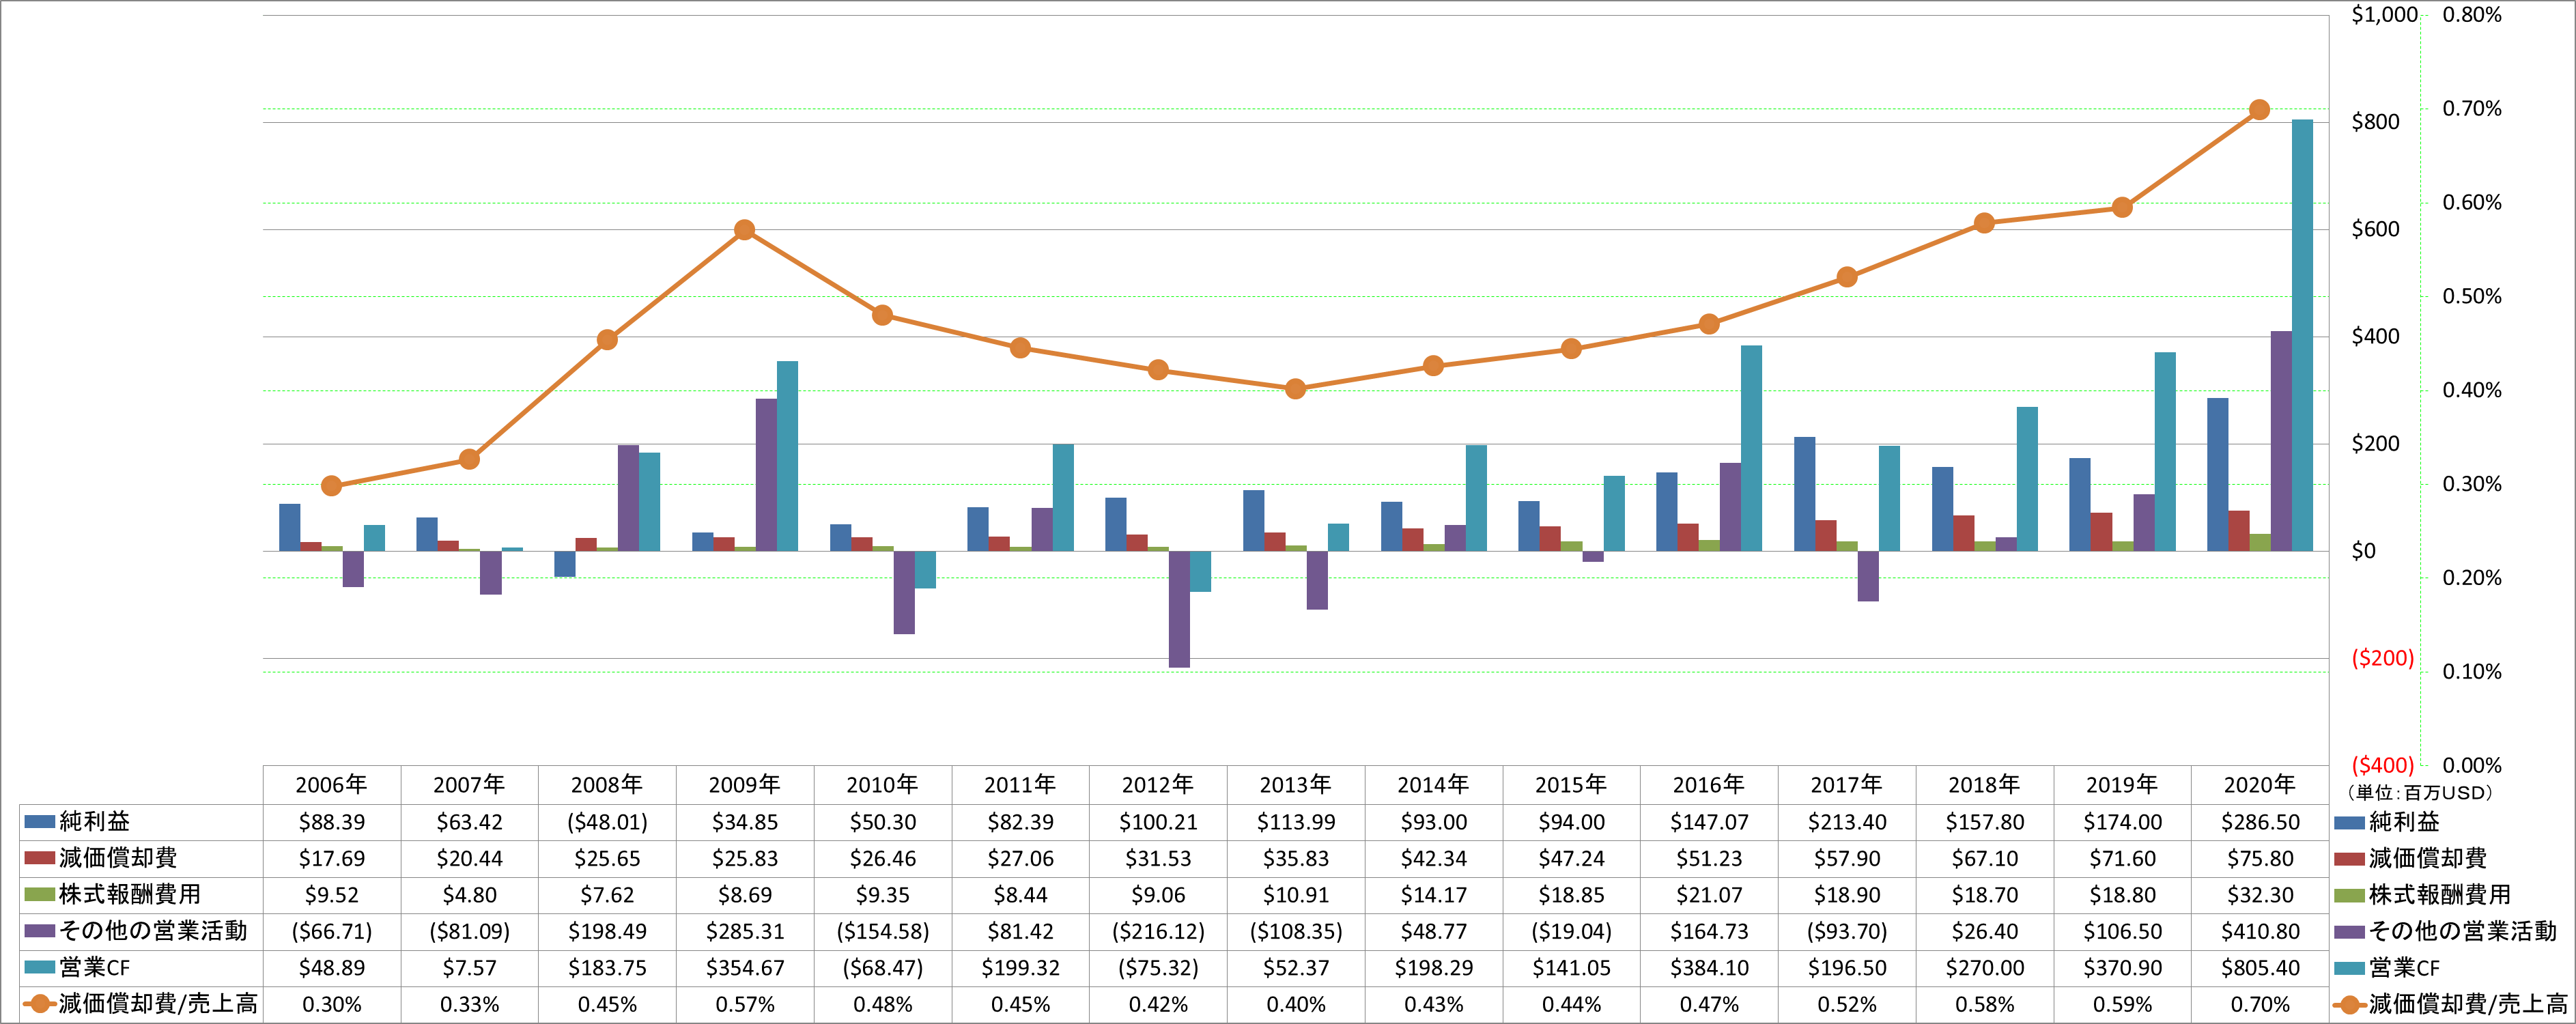Click the $285.31 cell for 2009
This screenshot has width=2576, height=1024.
[x=745, y=931]
